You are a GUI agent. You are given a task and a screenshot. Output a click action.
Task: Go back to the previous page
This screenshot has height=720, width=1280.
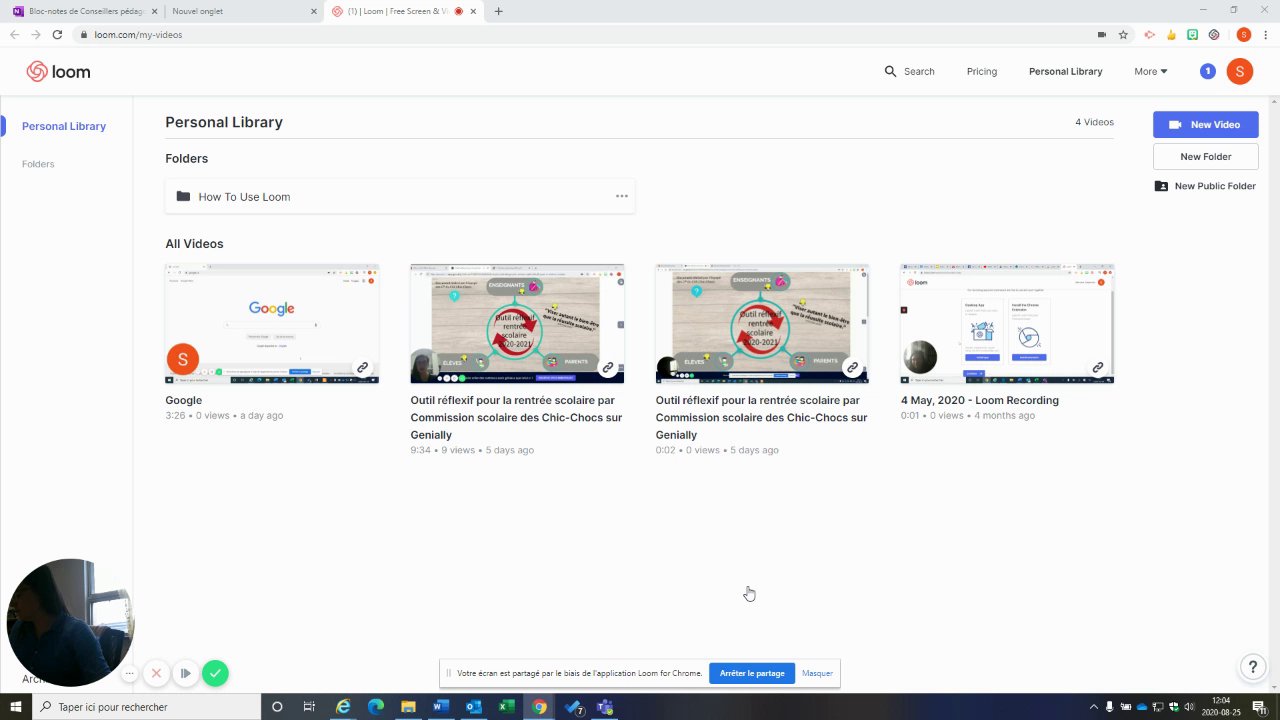(x=14, y=34)
